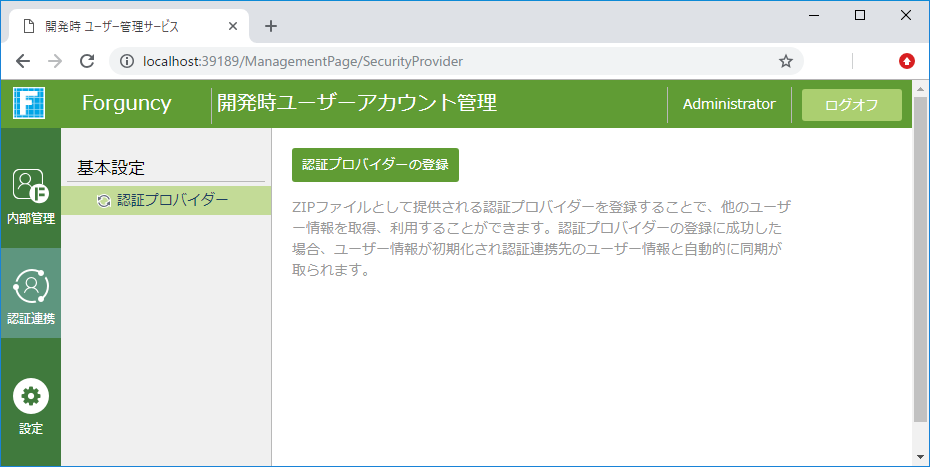Click the Forguncy brand text
Image resolution: width=930 pixels, height=467 pixels.
[x=126, y=103]
